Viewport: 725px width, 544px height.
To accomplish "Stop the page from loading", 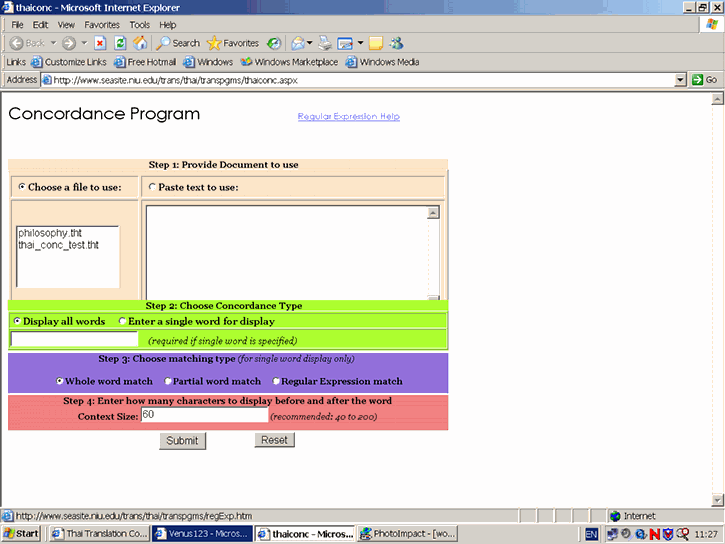I will pos(100,43).
